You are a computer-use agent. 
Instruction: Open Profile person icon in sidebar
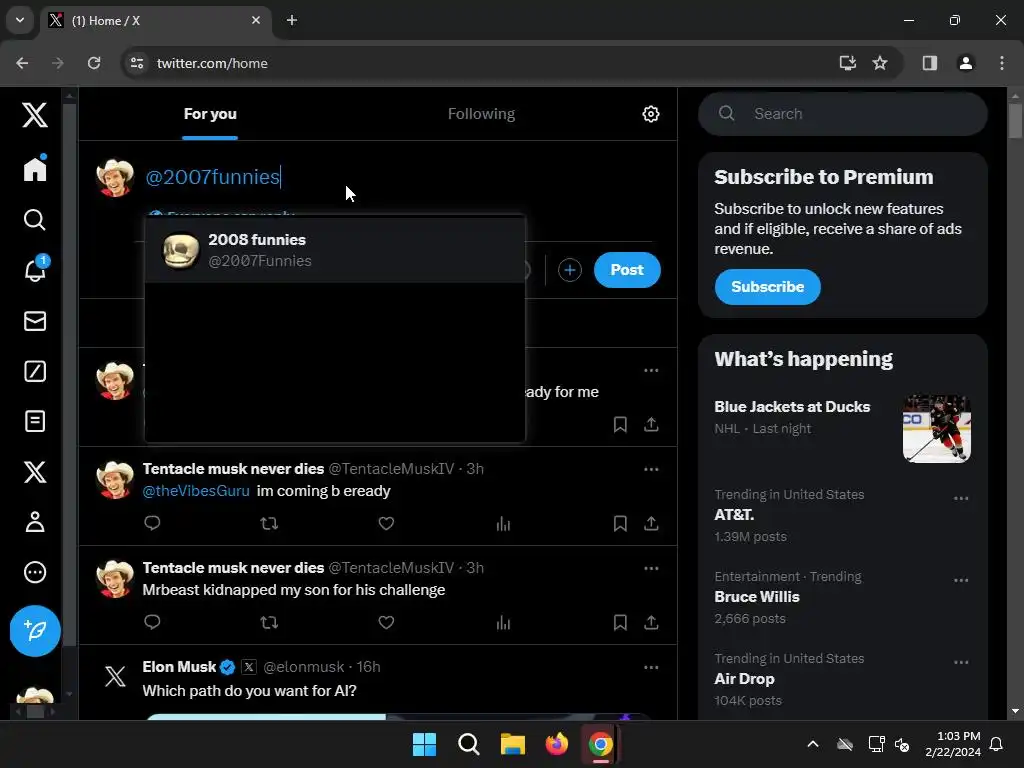tap(35, 522)
